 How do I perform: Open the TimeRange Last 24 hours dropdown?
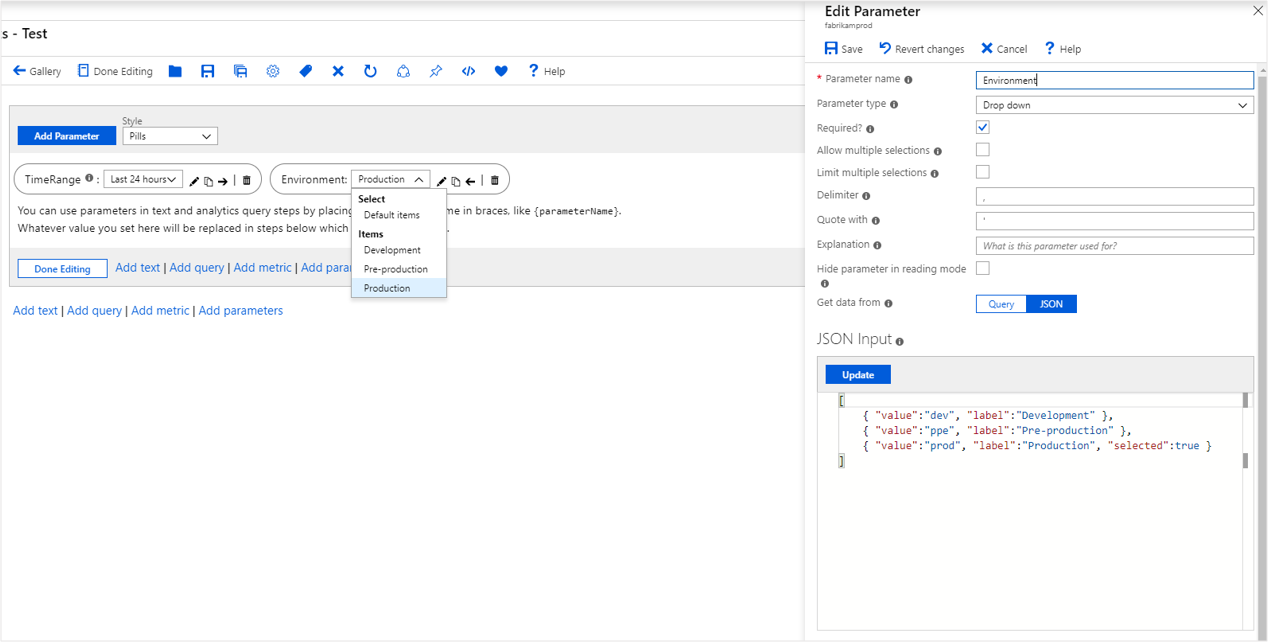click(x=143, y=180)
